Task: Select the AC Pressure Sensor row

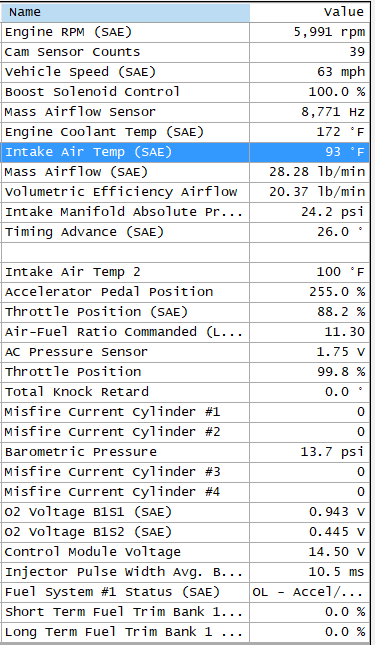Action: (185, 353)
